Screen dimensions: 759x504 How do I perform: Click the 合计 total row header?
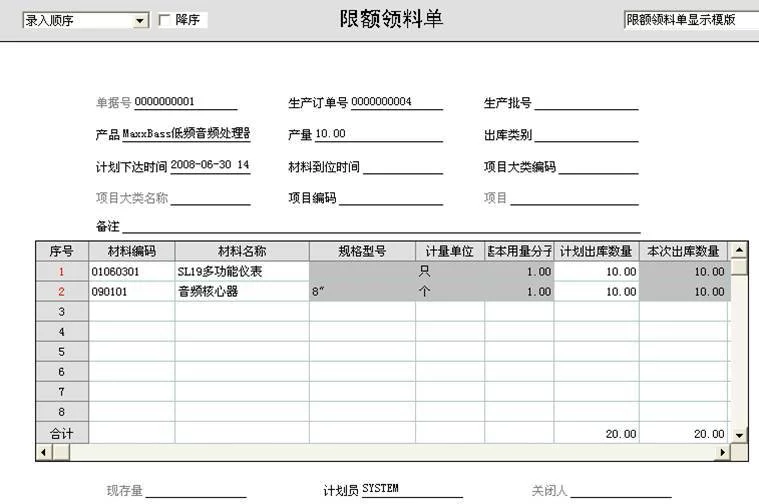(62, 433)
